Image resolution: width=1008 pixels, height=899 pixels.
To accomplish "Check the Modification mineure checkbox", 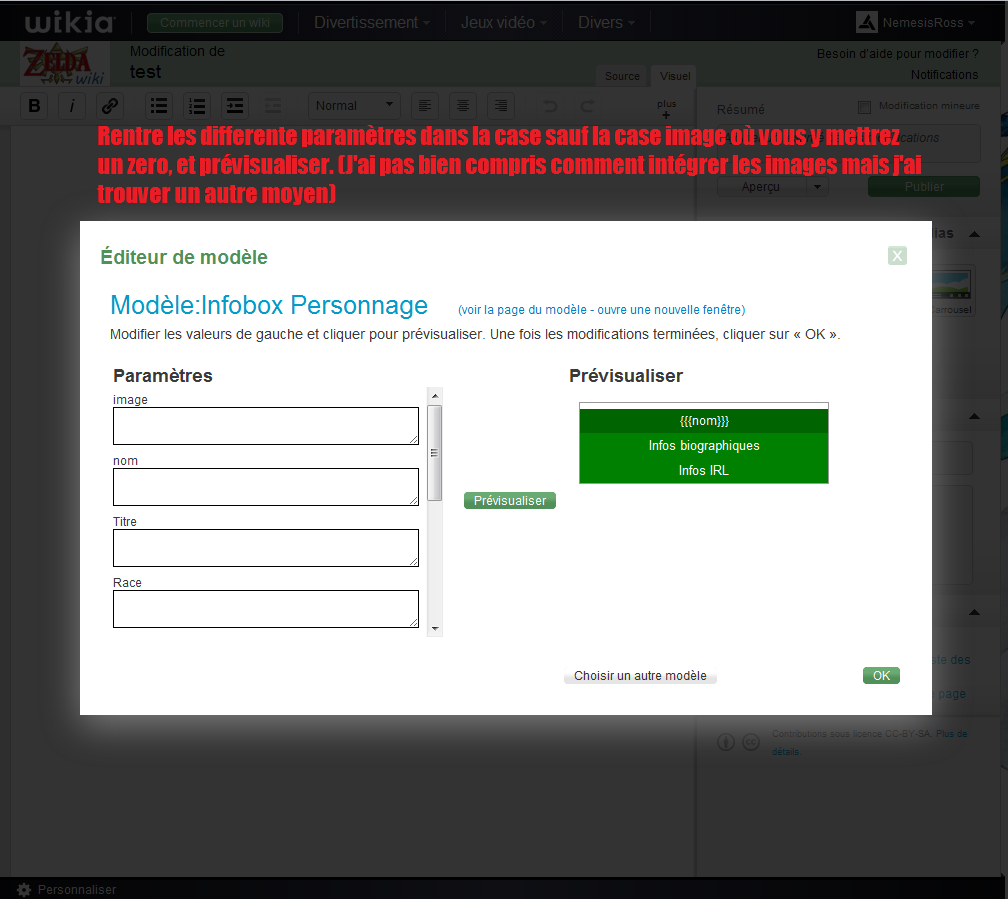I will click(865, 107).
